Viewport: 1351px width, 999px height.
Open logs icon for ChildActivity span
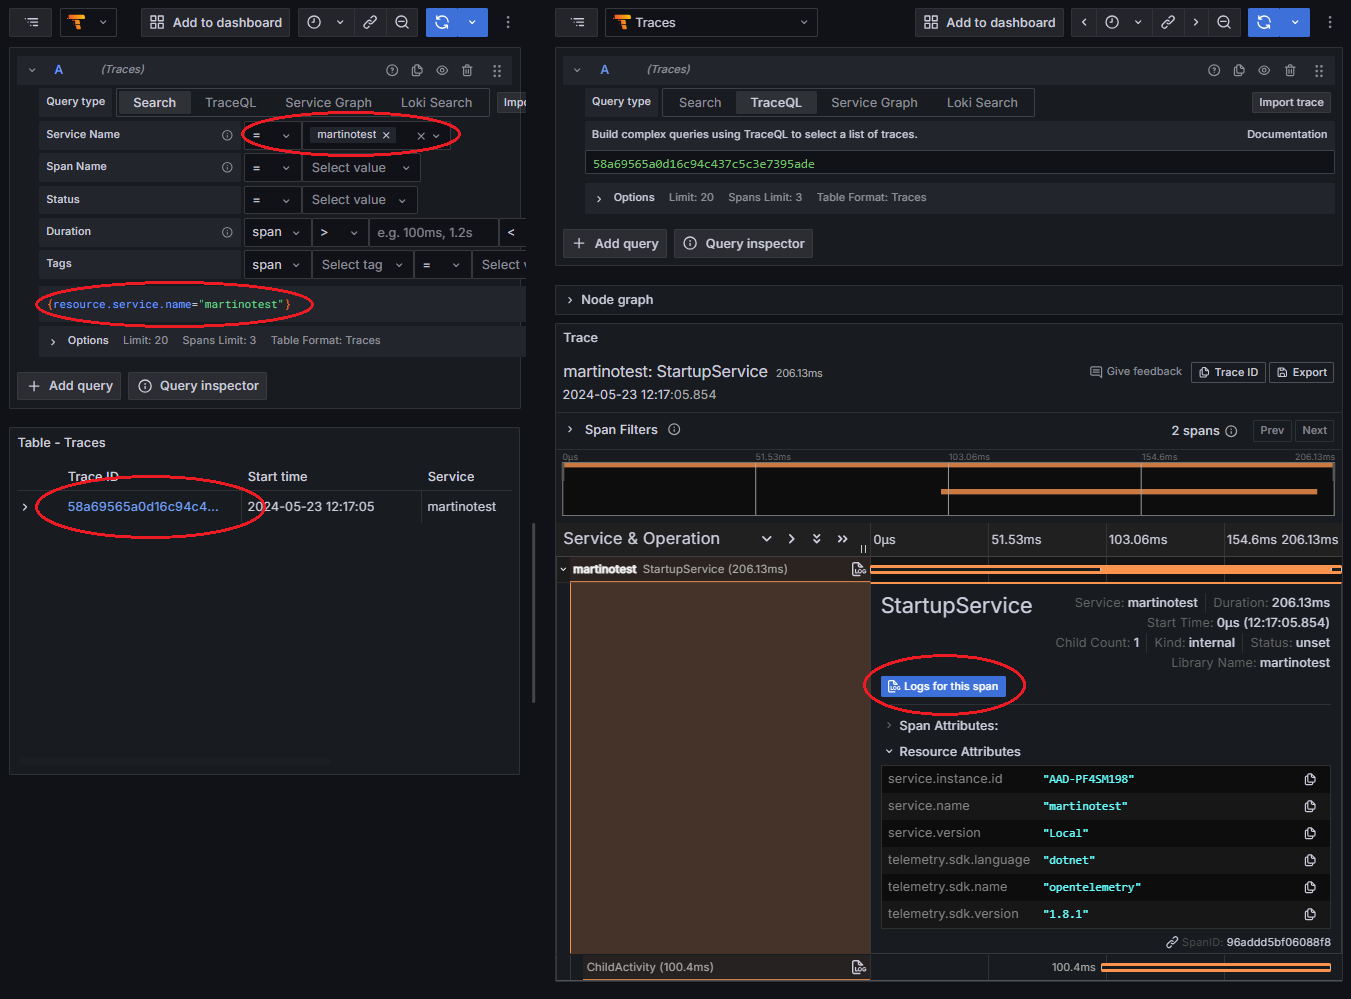[x=858, y=967]
